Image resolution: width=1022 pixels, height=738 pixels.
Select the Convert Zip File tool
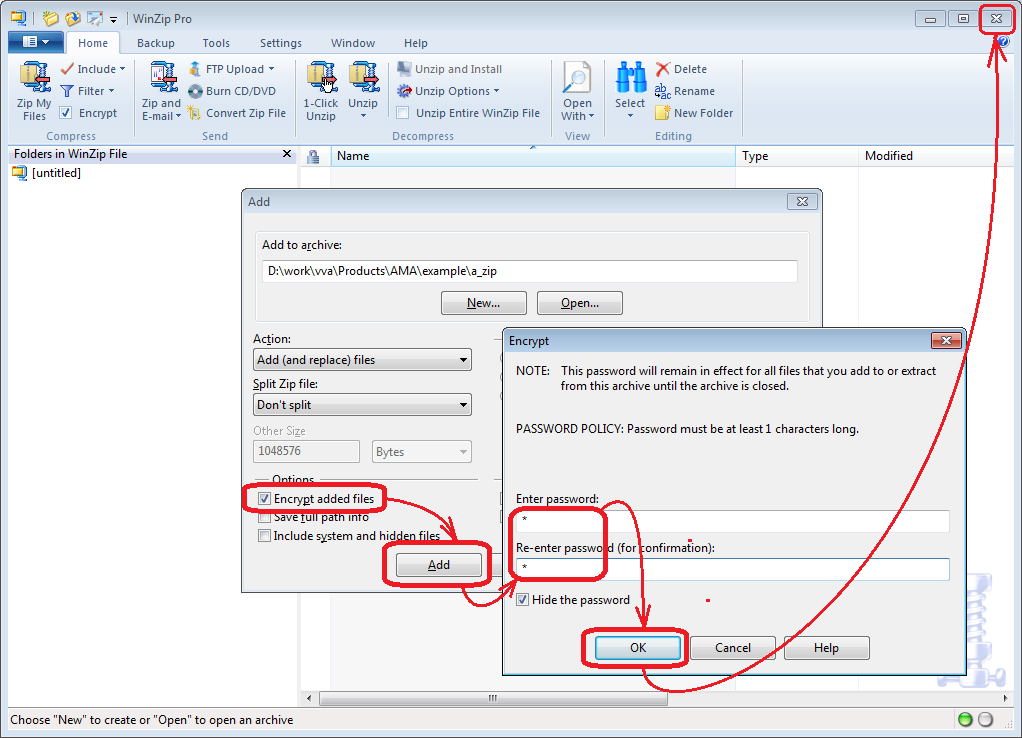196,113
